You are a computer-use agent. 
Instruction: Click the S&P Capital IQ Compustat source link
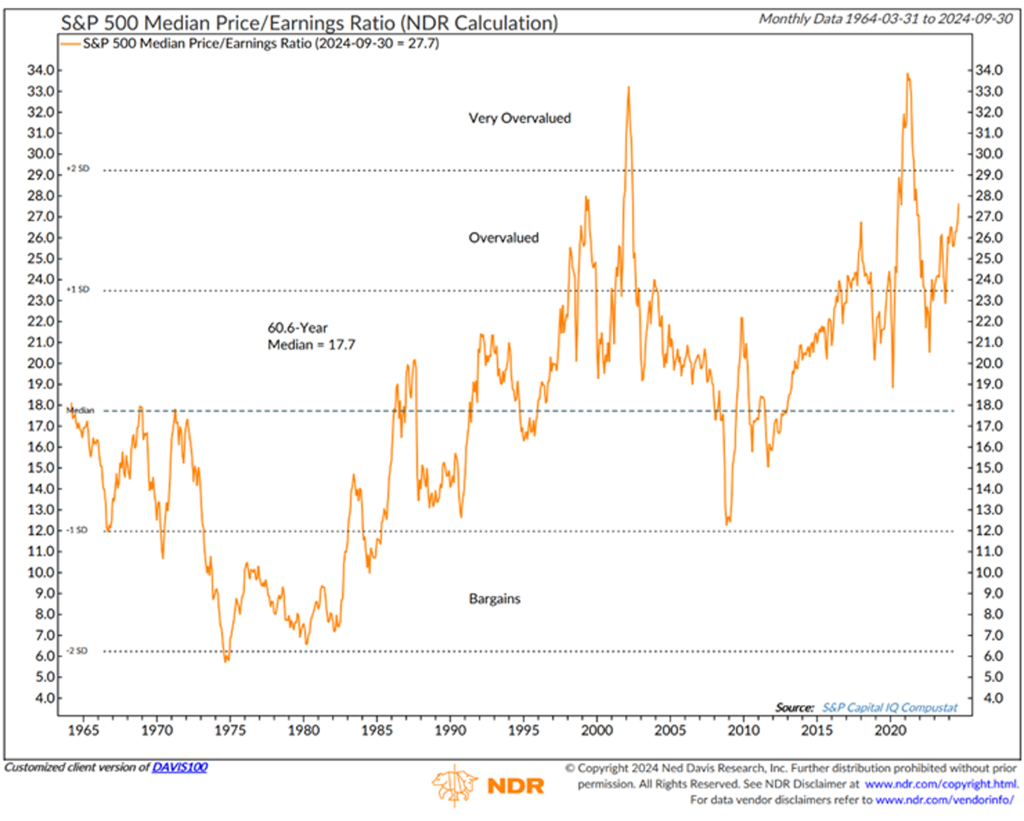click(x=889, y=707)
